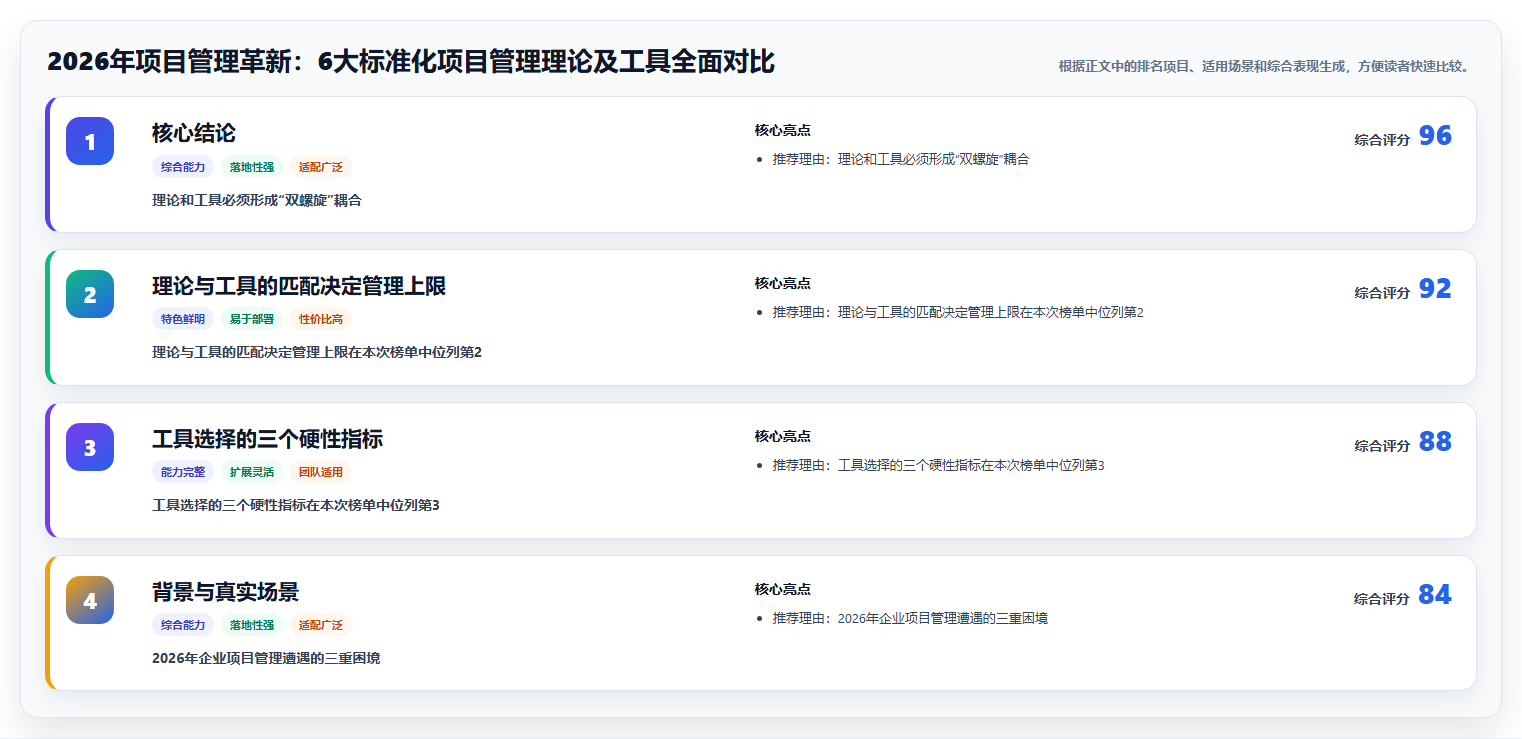Click the score 88
The width and height of the screenshot is (1522, 739).
[1435, 442]
